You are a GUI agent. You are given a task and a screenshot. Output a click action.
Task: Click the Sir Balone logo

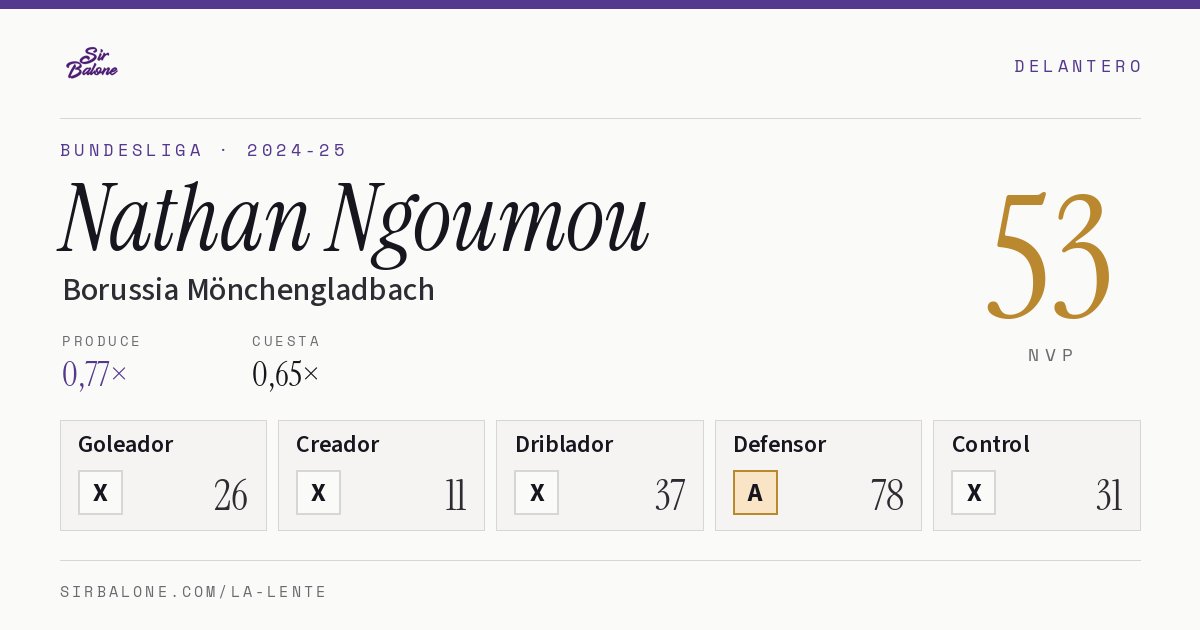[x=92, y=63]
